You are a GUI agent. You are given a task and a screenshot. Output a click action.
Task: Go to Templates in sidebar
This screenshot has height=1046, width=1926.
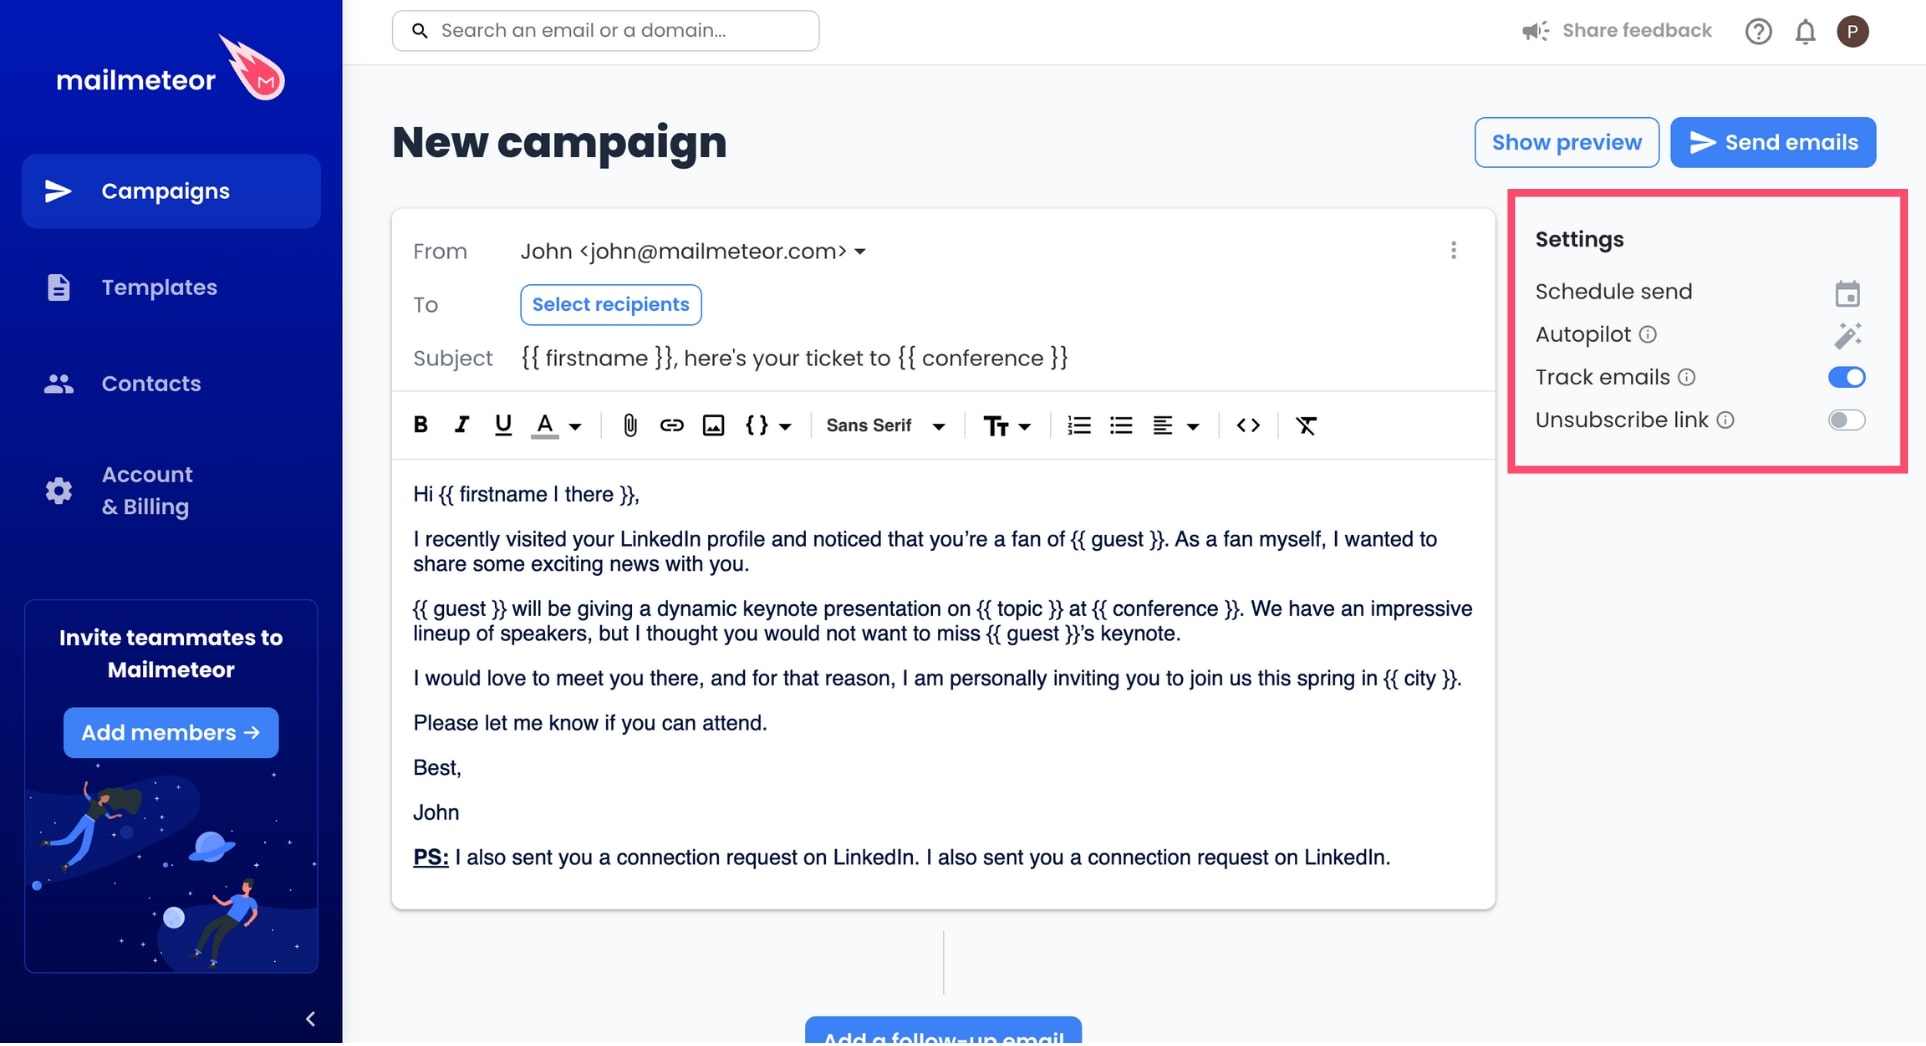coord(159,288)
